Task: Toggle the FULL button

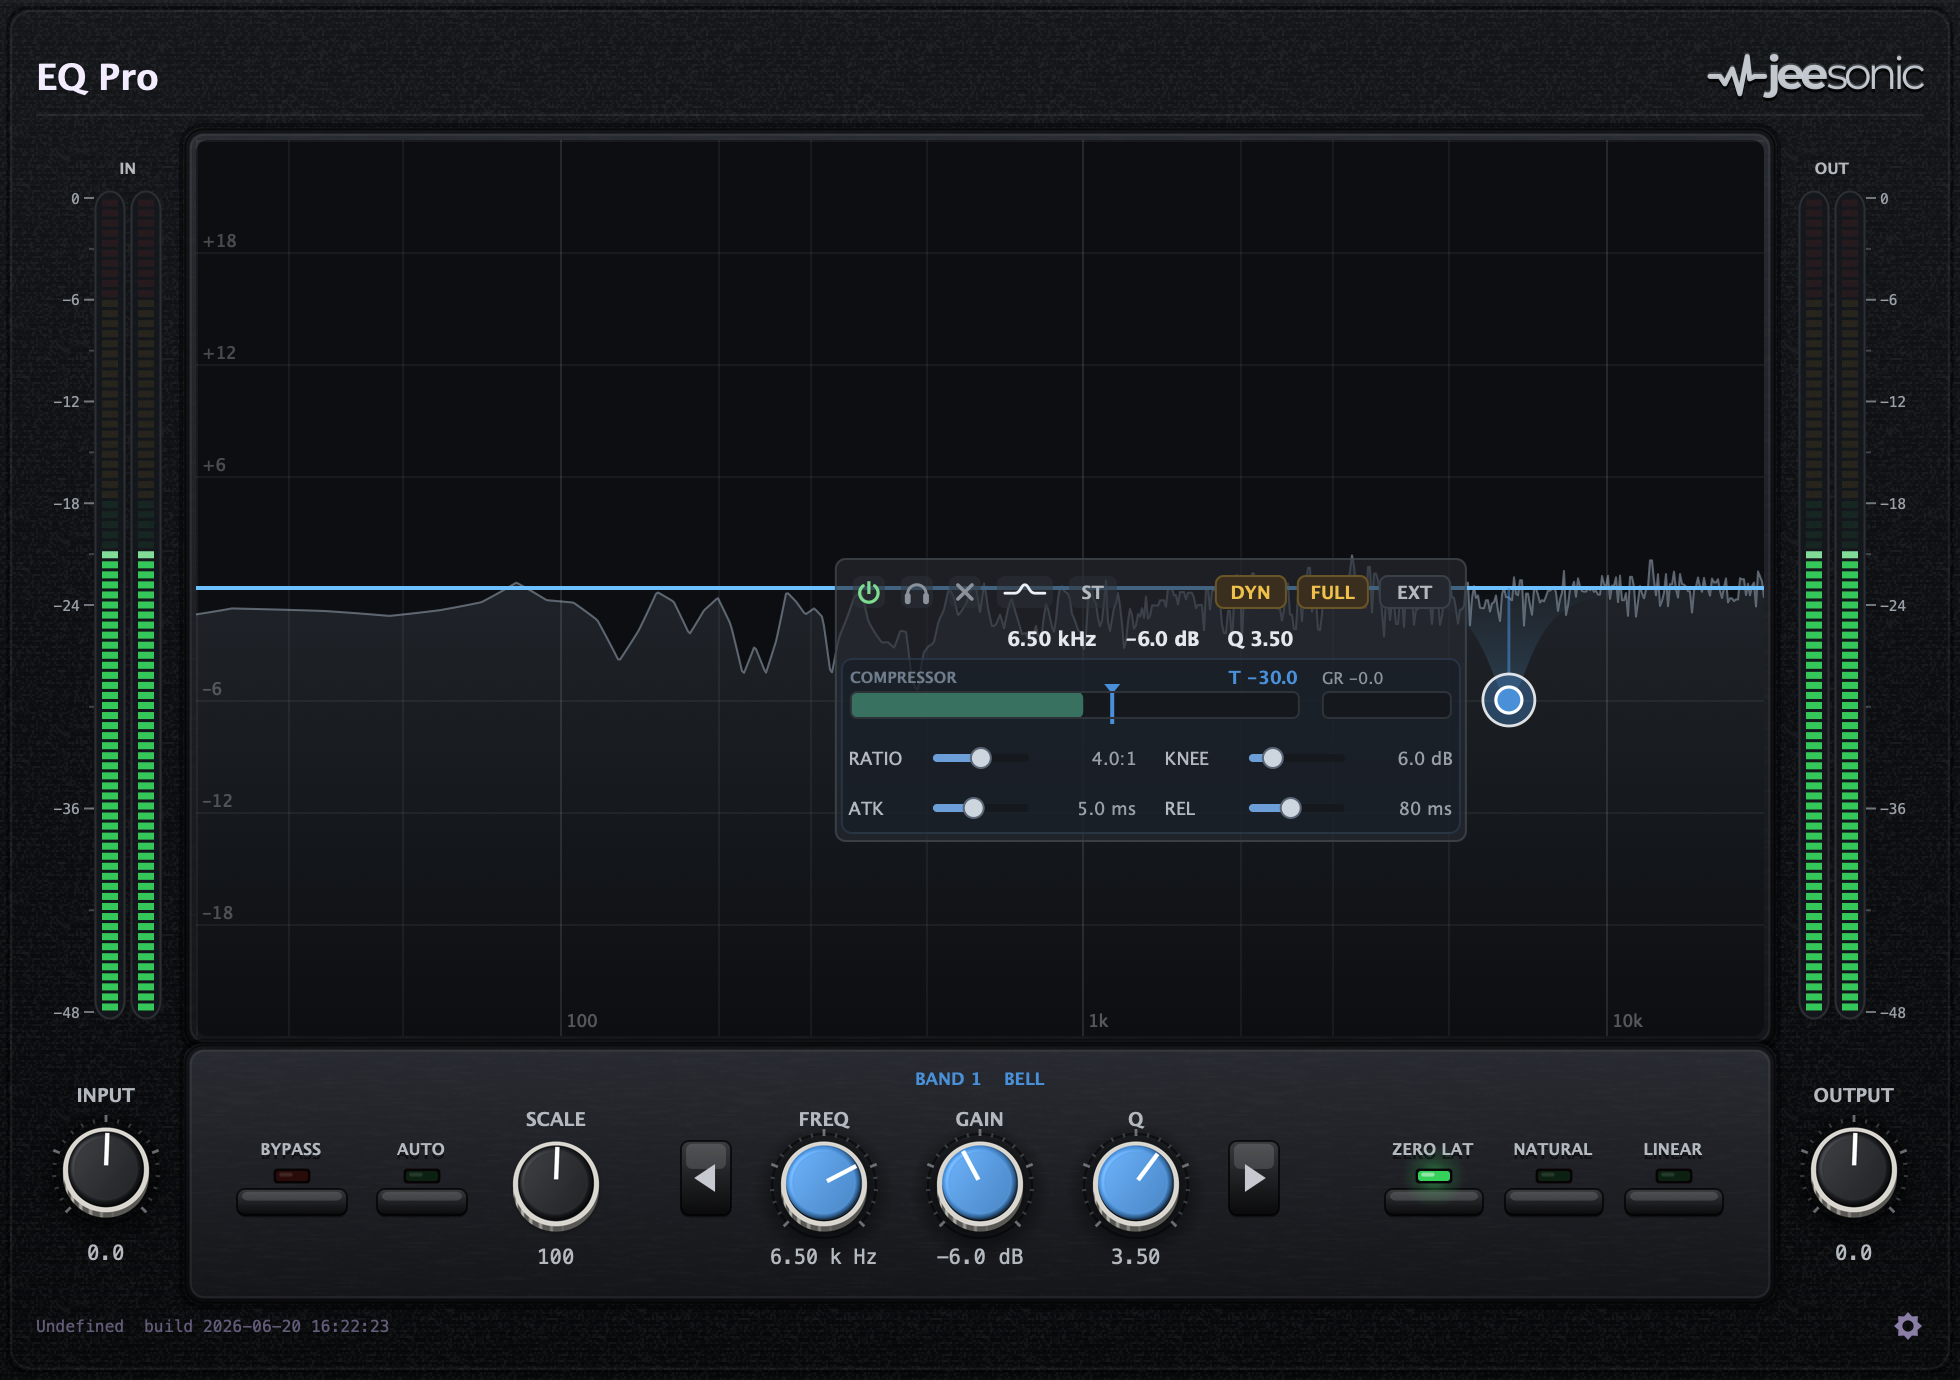Action: tap(1332, 592)
